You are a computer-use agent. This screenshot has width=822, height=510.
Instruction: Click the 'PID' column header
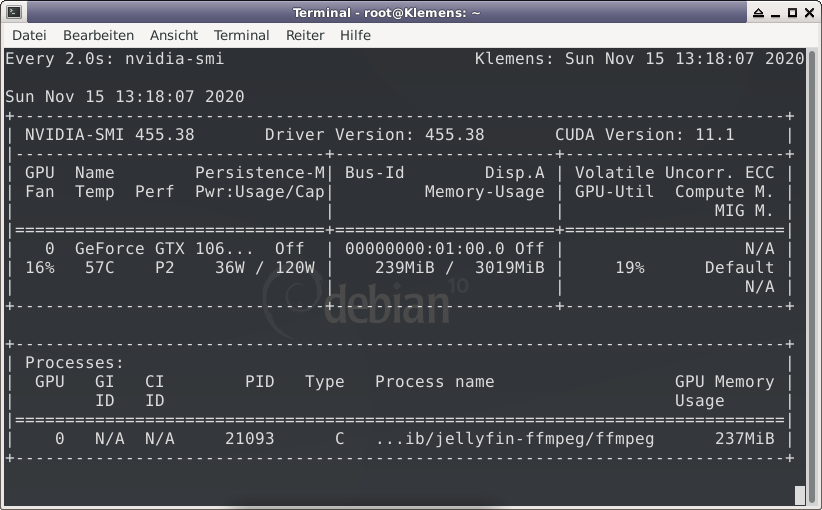tap(259, 382)
